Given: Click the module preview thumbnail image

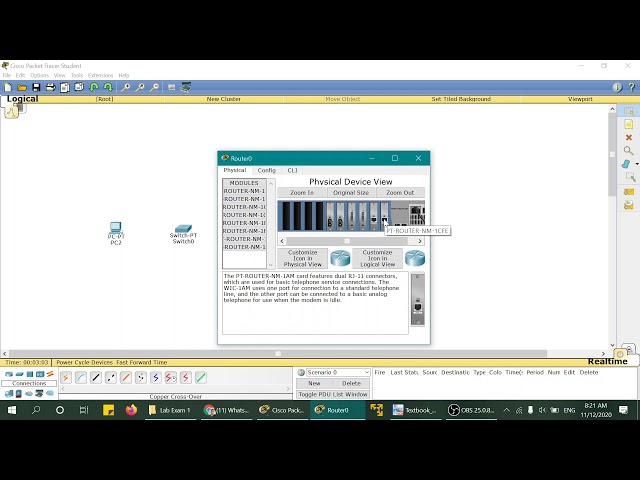Looking at the screenshot, I should coord(417,299).
